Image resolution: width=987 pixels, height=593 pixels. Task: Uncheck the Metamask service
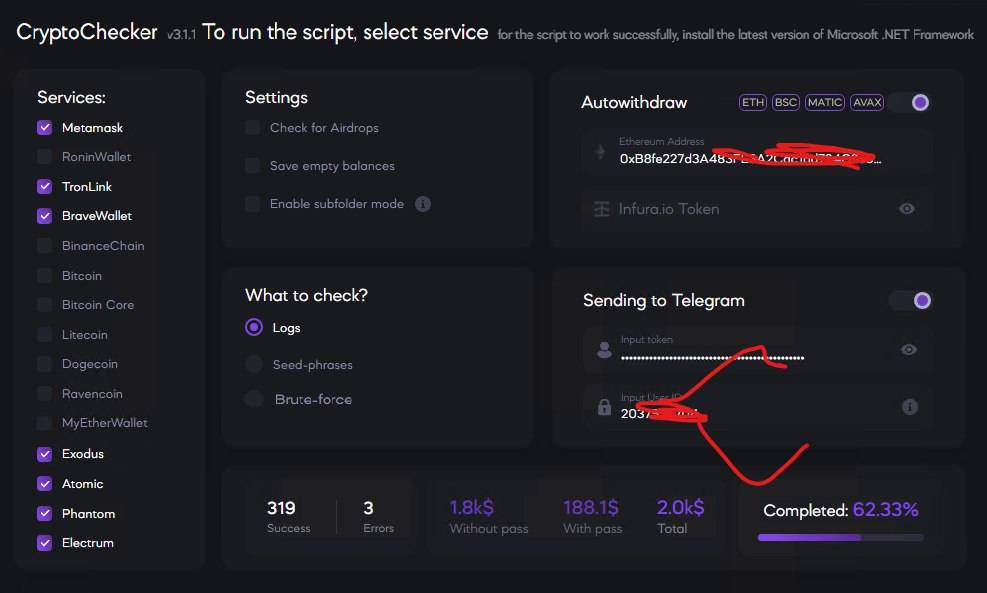click(45, 127)
